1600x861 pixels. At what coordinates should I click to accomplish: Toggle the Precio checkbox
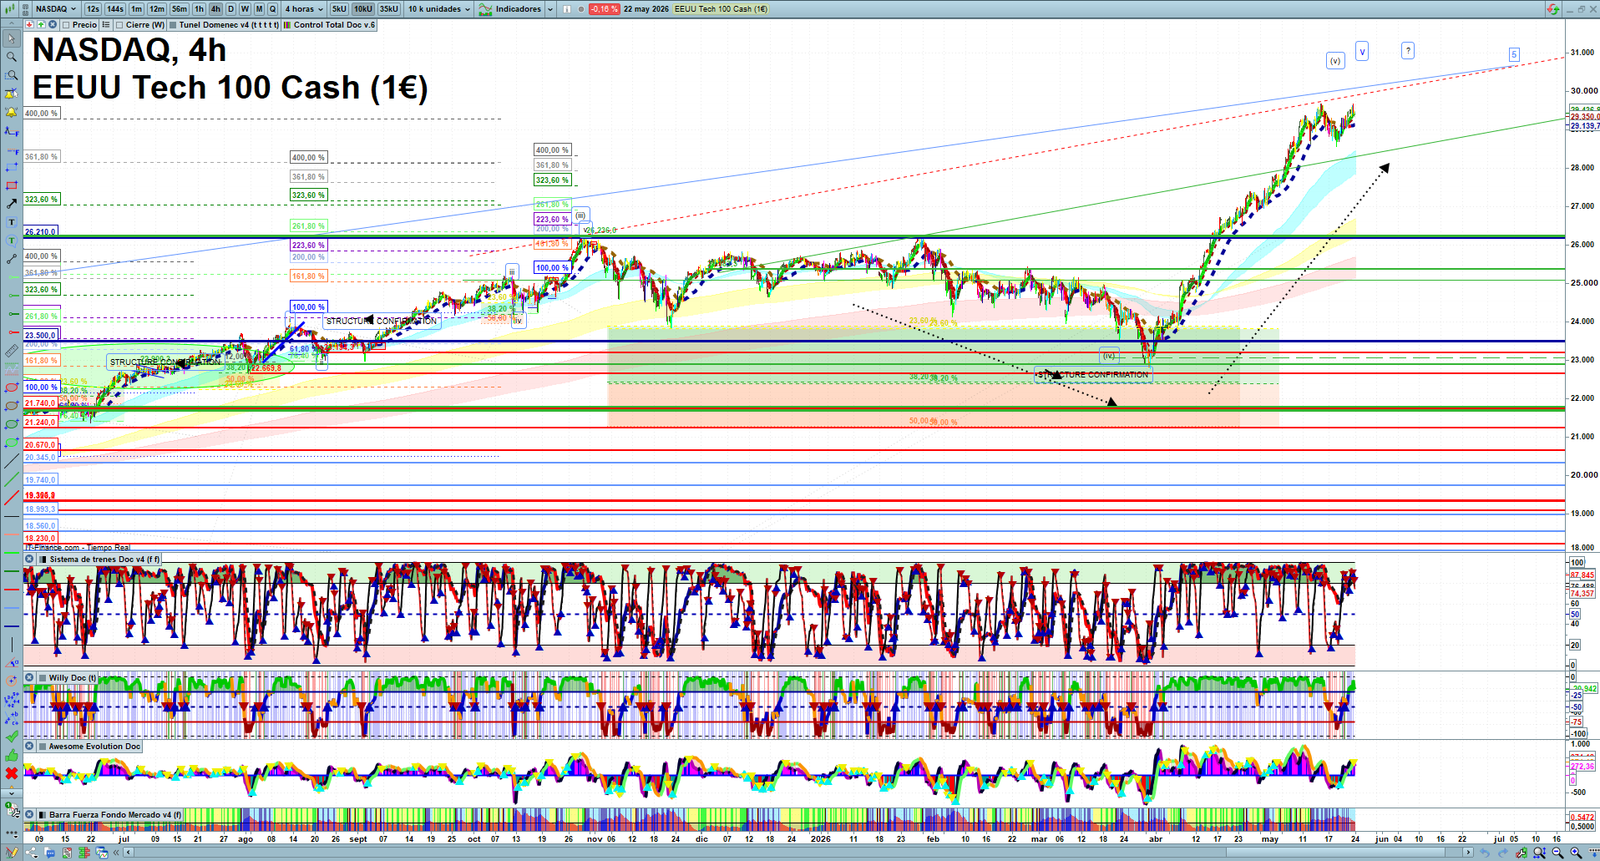[x=66, y=25]
